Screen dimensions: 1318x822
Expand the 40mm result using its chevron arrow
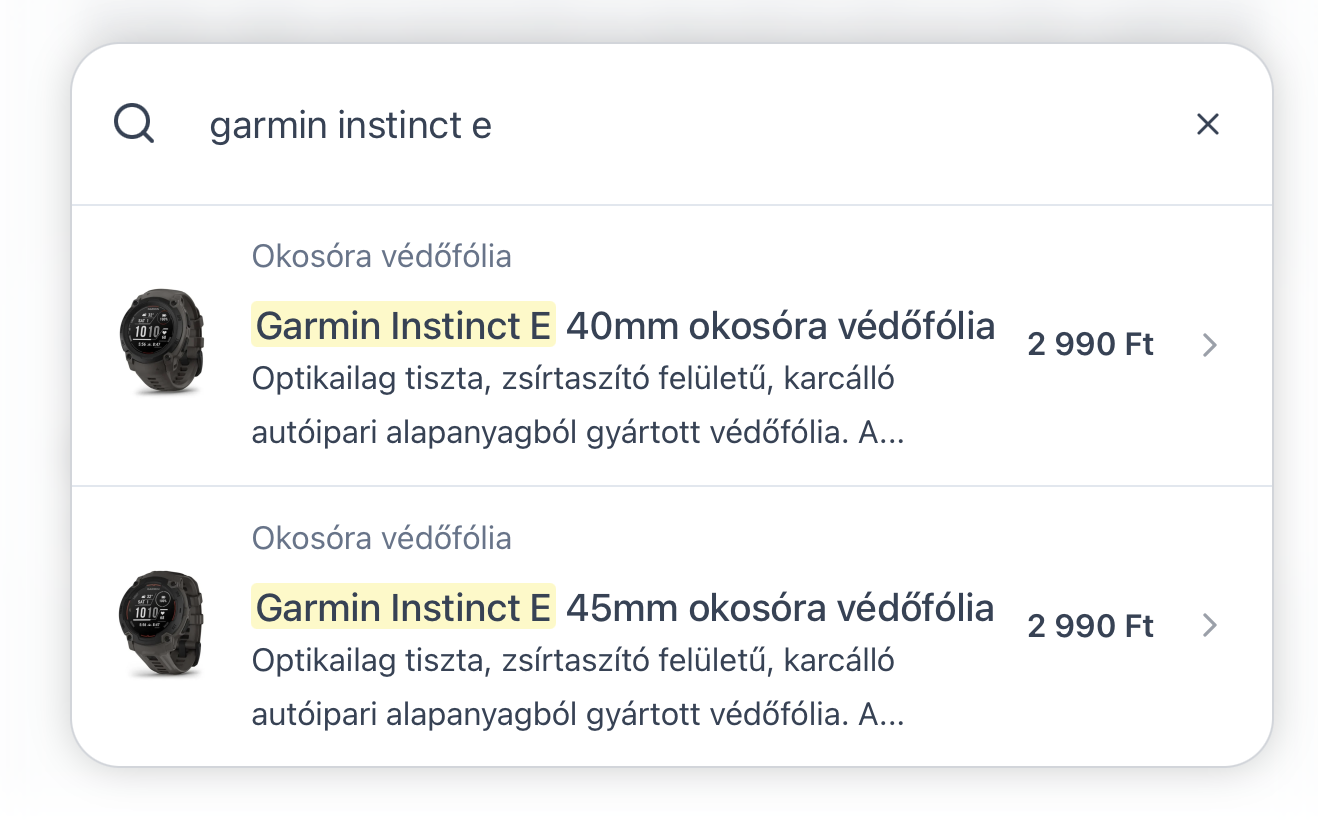click(x=1210, y=345)
